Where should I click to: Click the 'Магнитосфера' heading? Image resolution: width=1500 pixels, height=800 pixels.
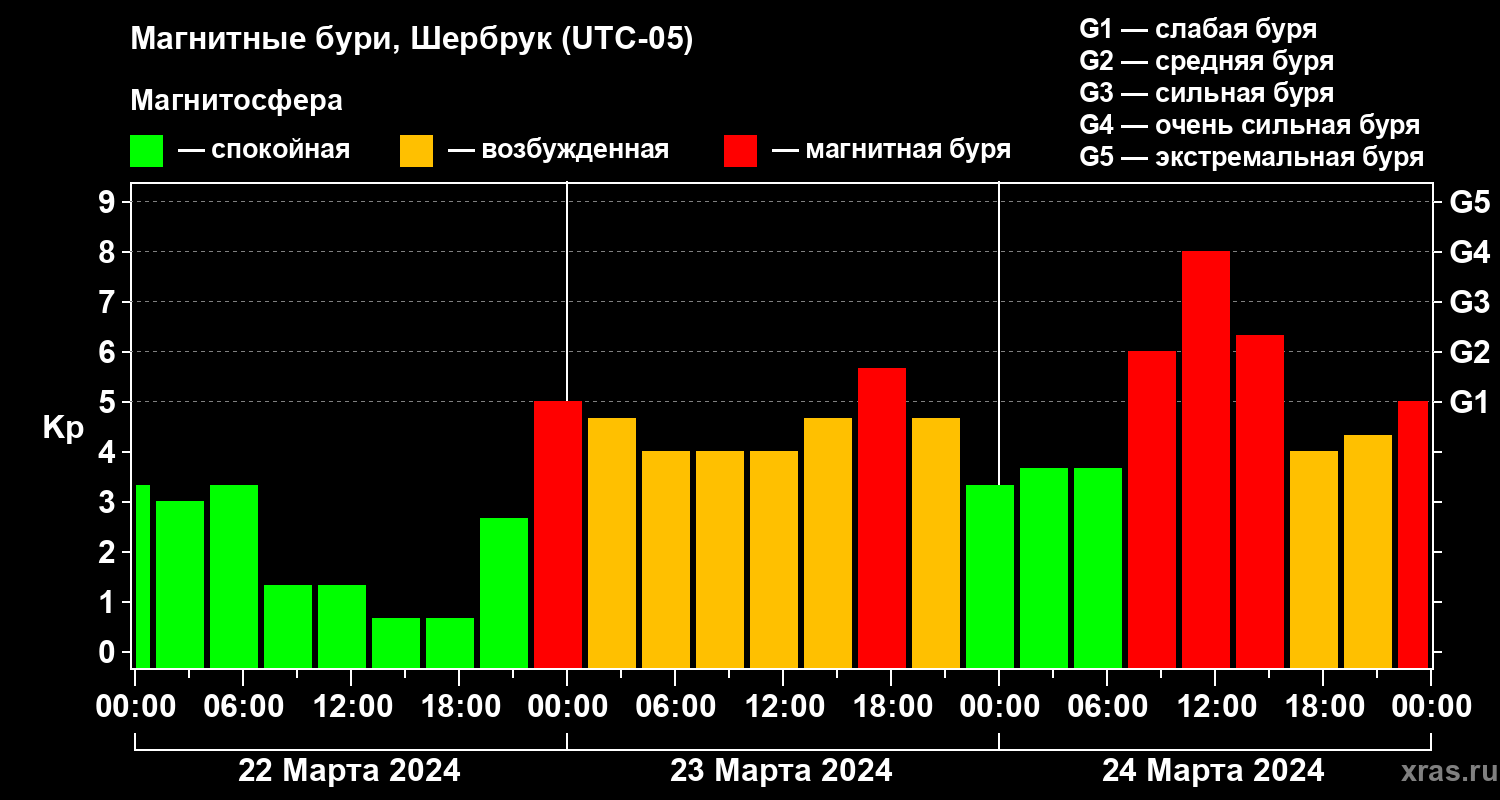(x=237, y=101)
